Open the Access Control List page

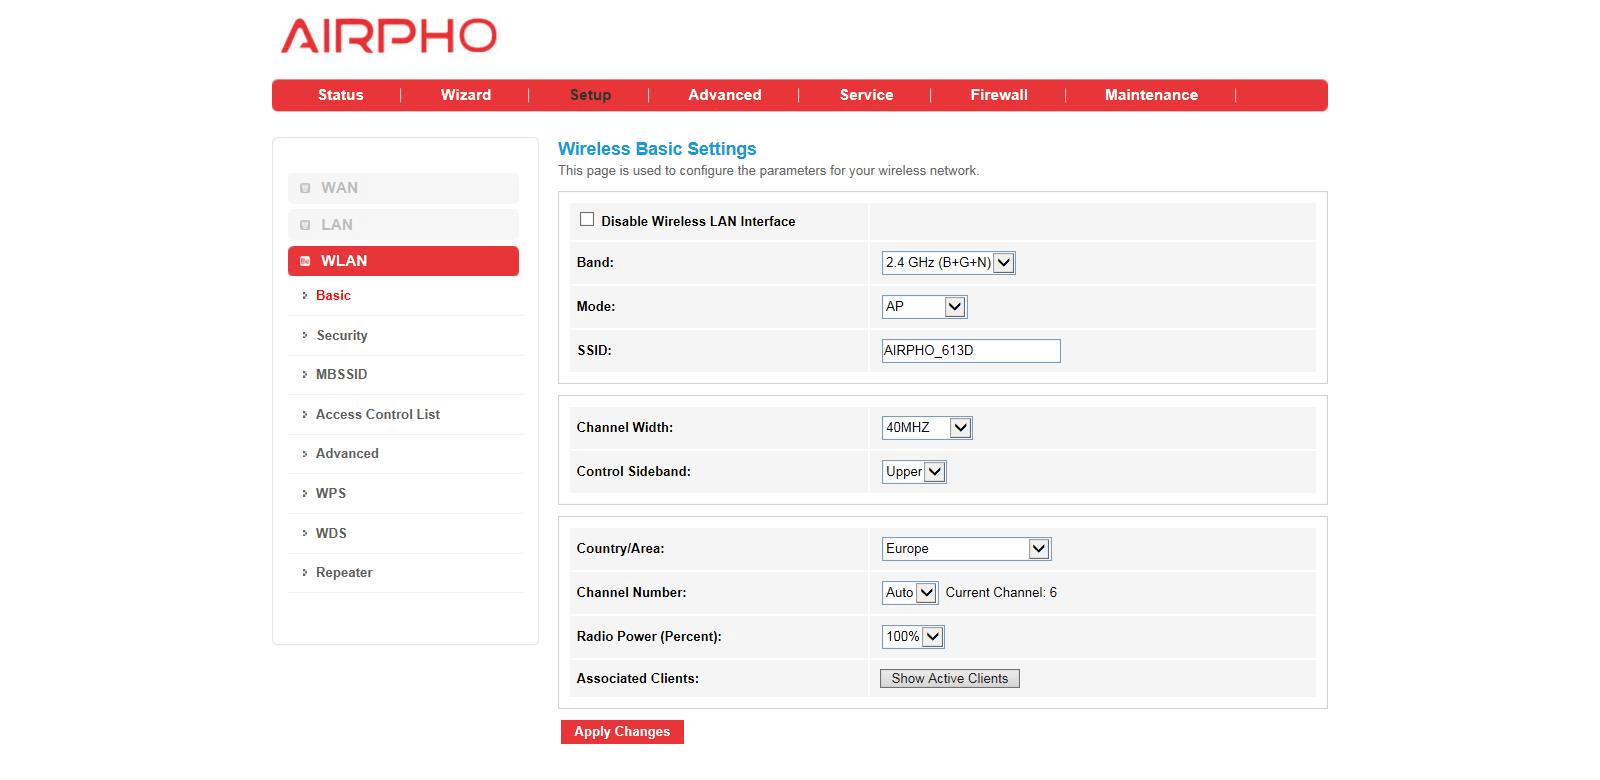(x=377, y=415)
